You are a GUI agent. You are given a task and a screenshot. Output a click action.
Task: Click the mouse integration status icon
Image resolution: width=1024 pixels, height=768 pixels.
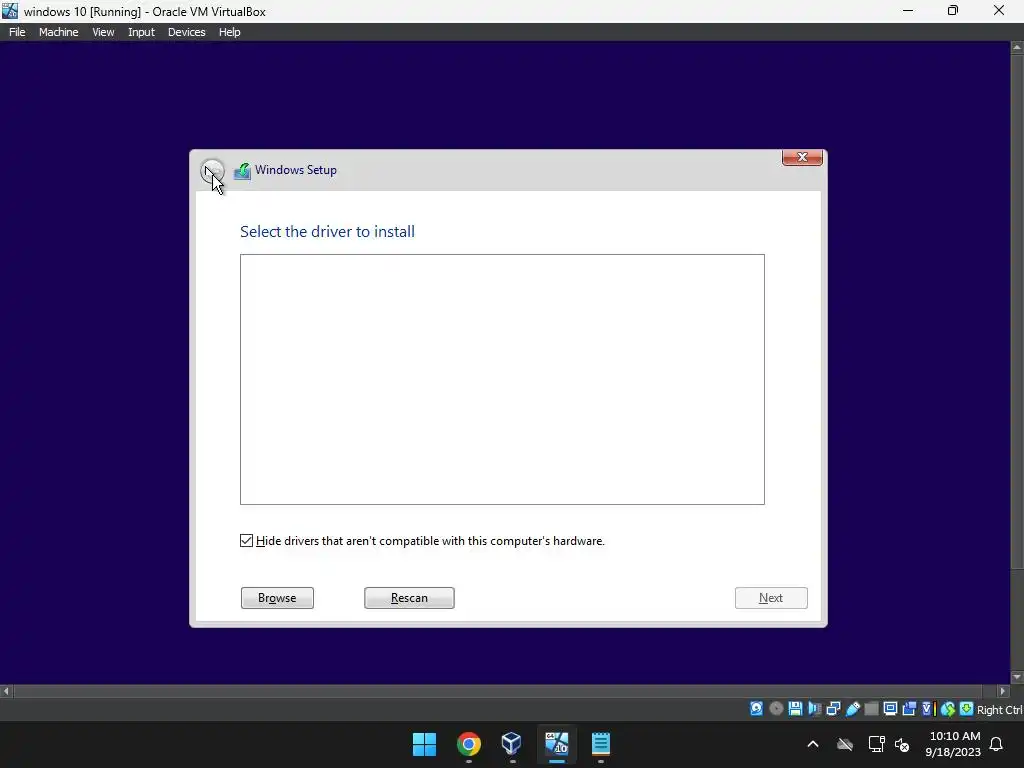pyautogui.click(x=948, y=709)
